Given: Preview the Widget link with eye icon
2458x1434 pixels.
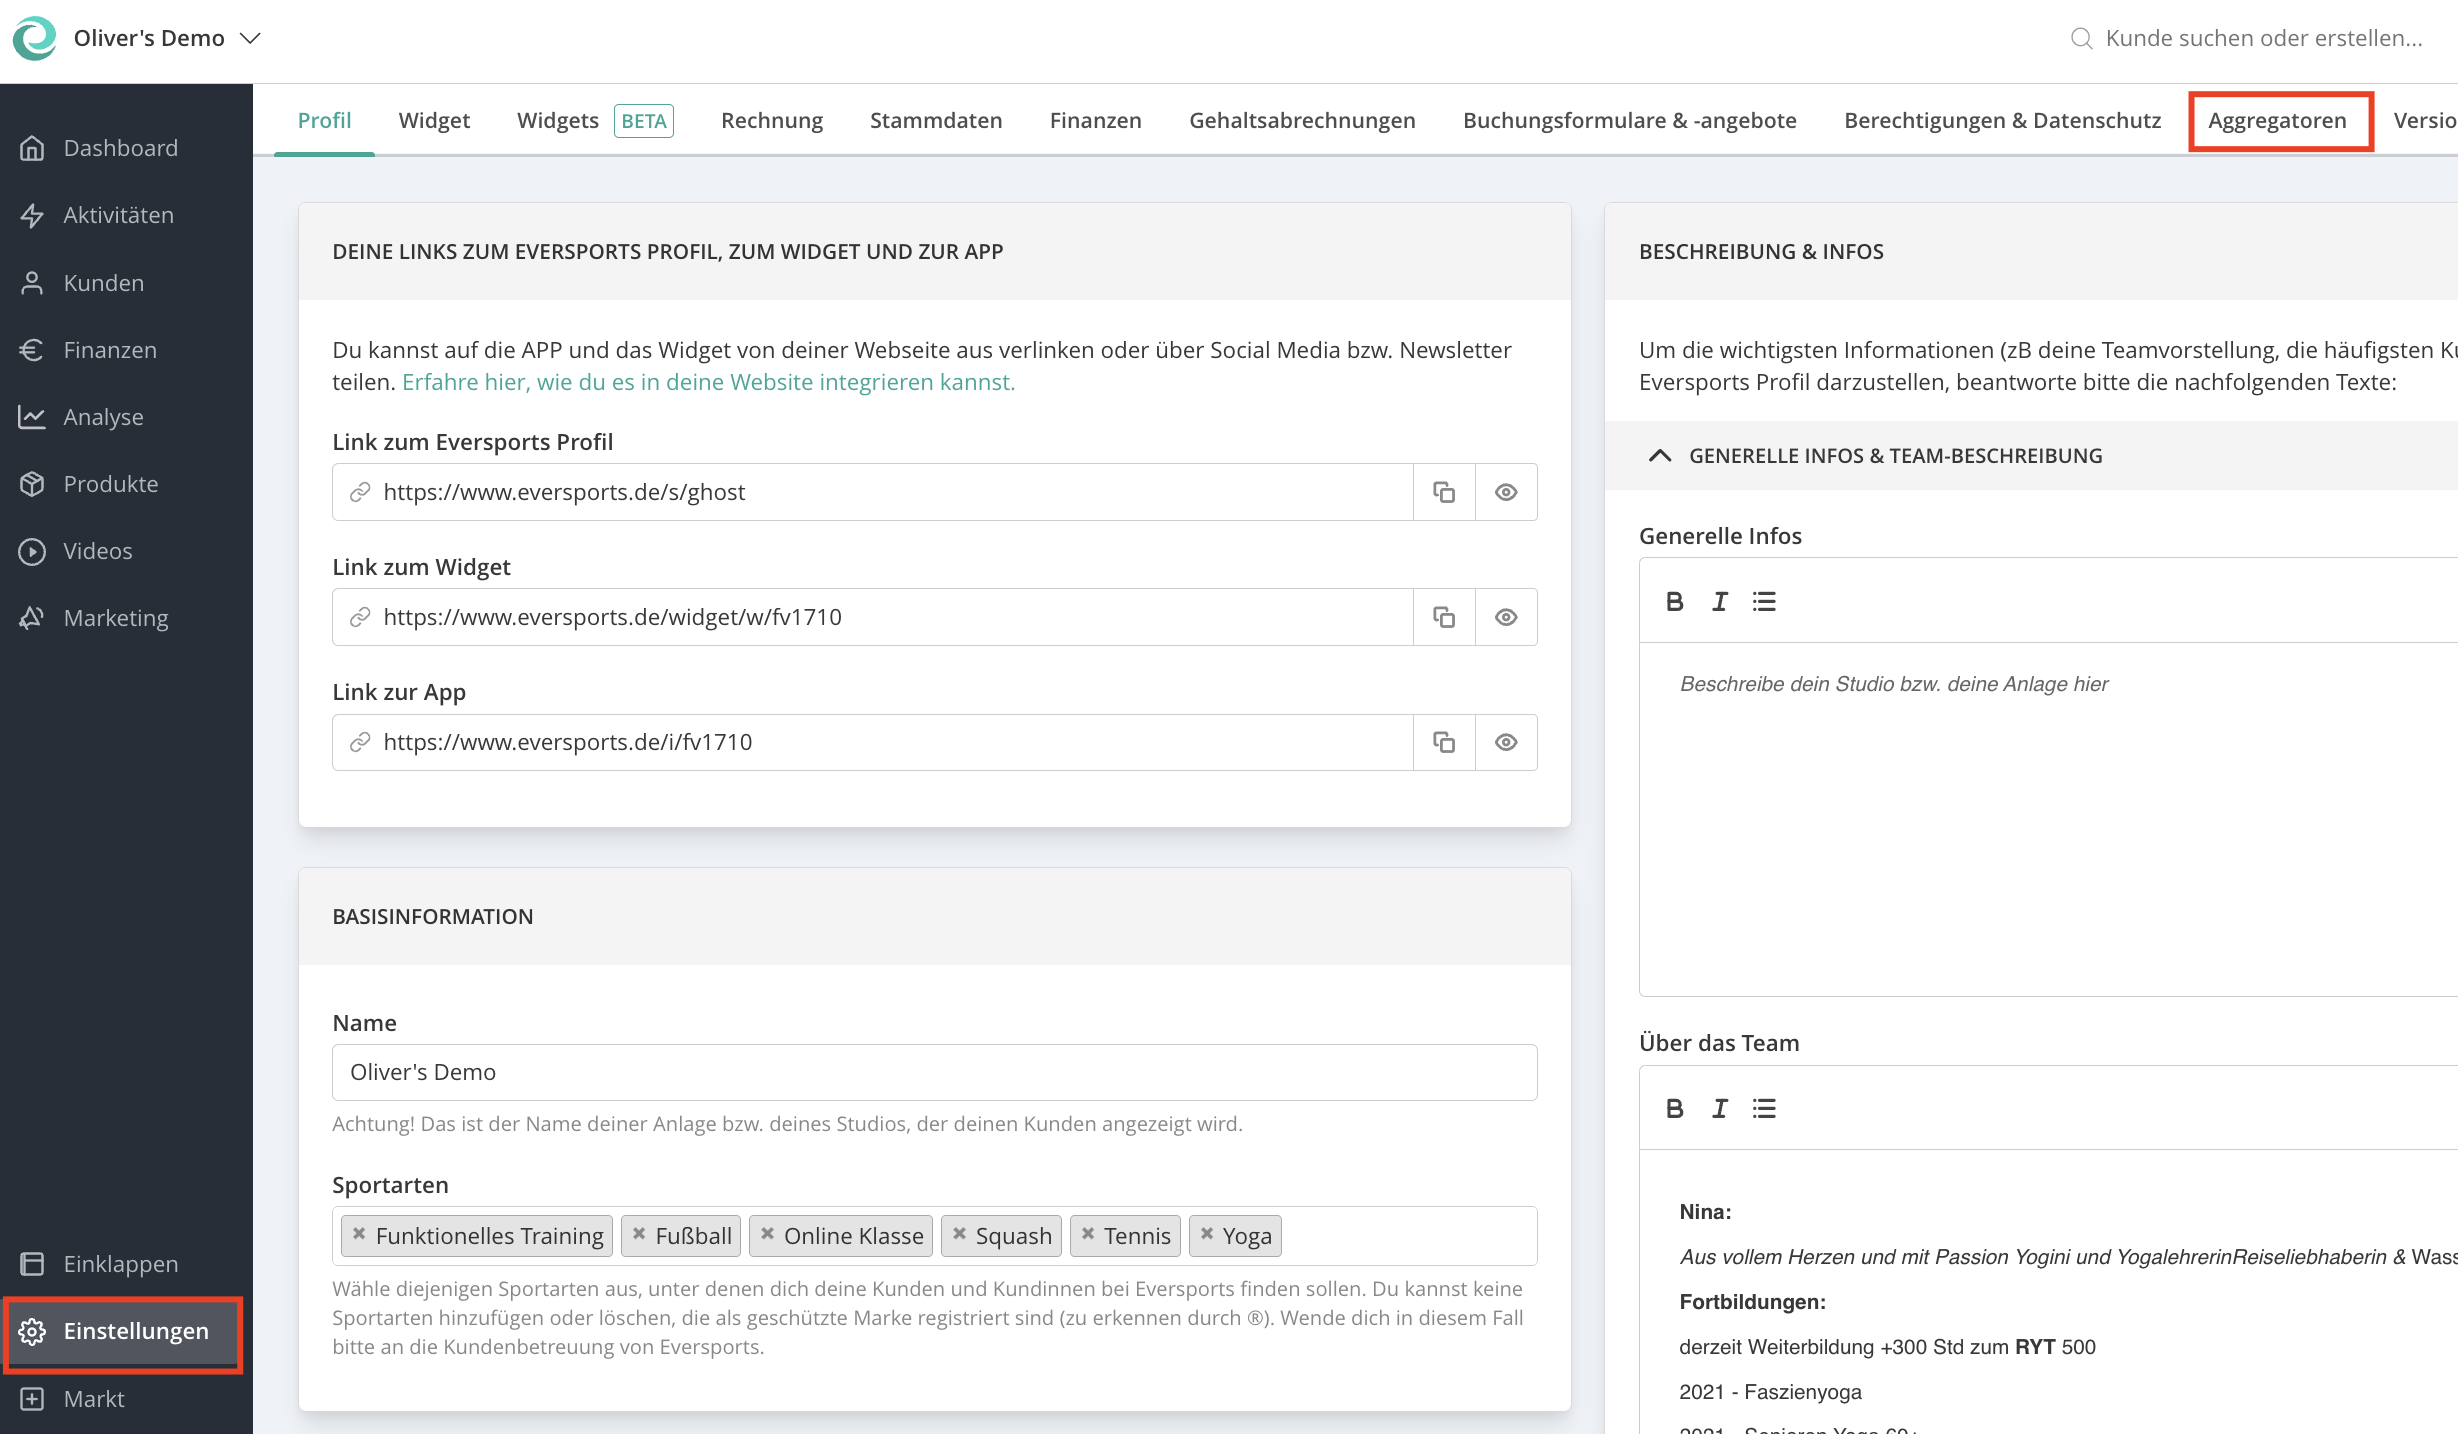Looking at the screenshot, I should (1506, 617).
